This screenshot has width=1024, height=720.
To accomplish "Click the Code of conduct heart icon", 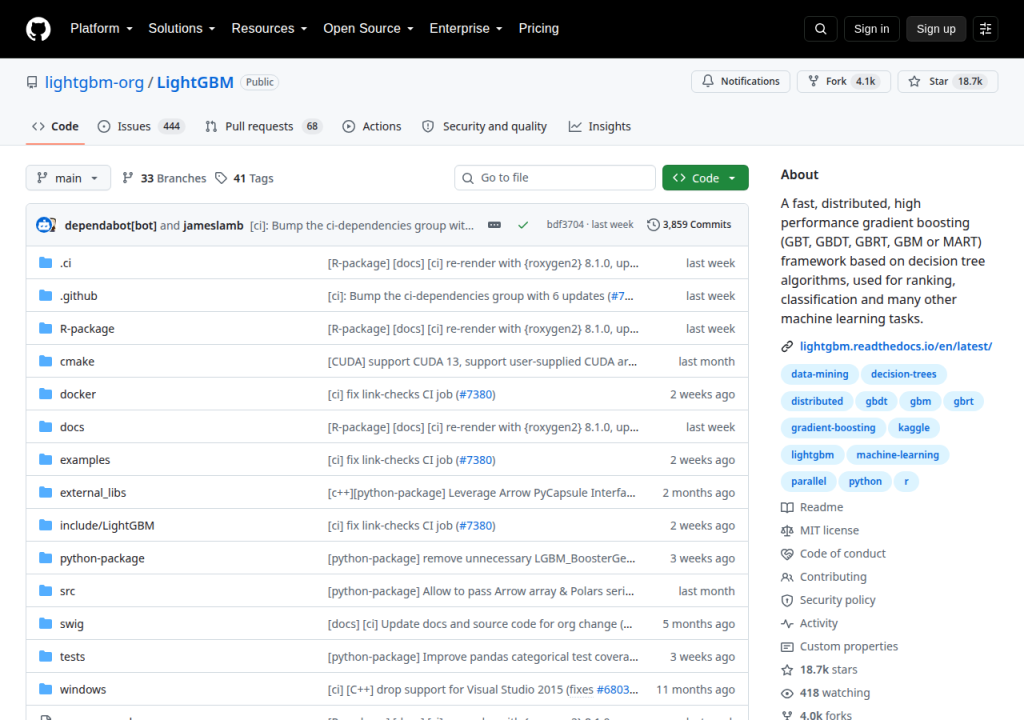I will click(787, 553).
